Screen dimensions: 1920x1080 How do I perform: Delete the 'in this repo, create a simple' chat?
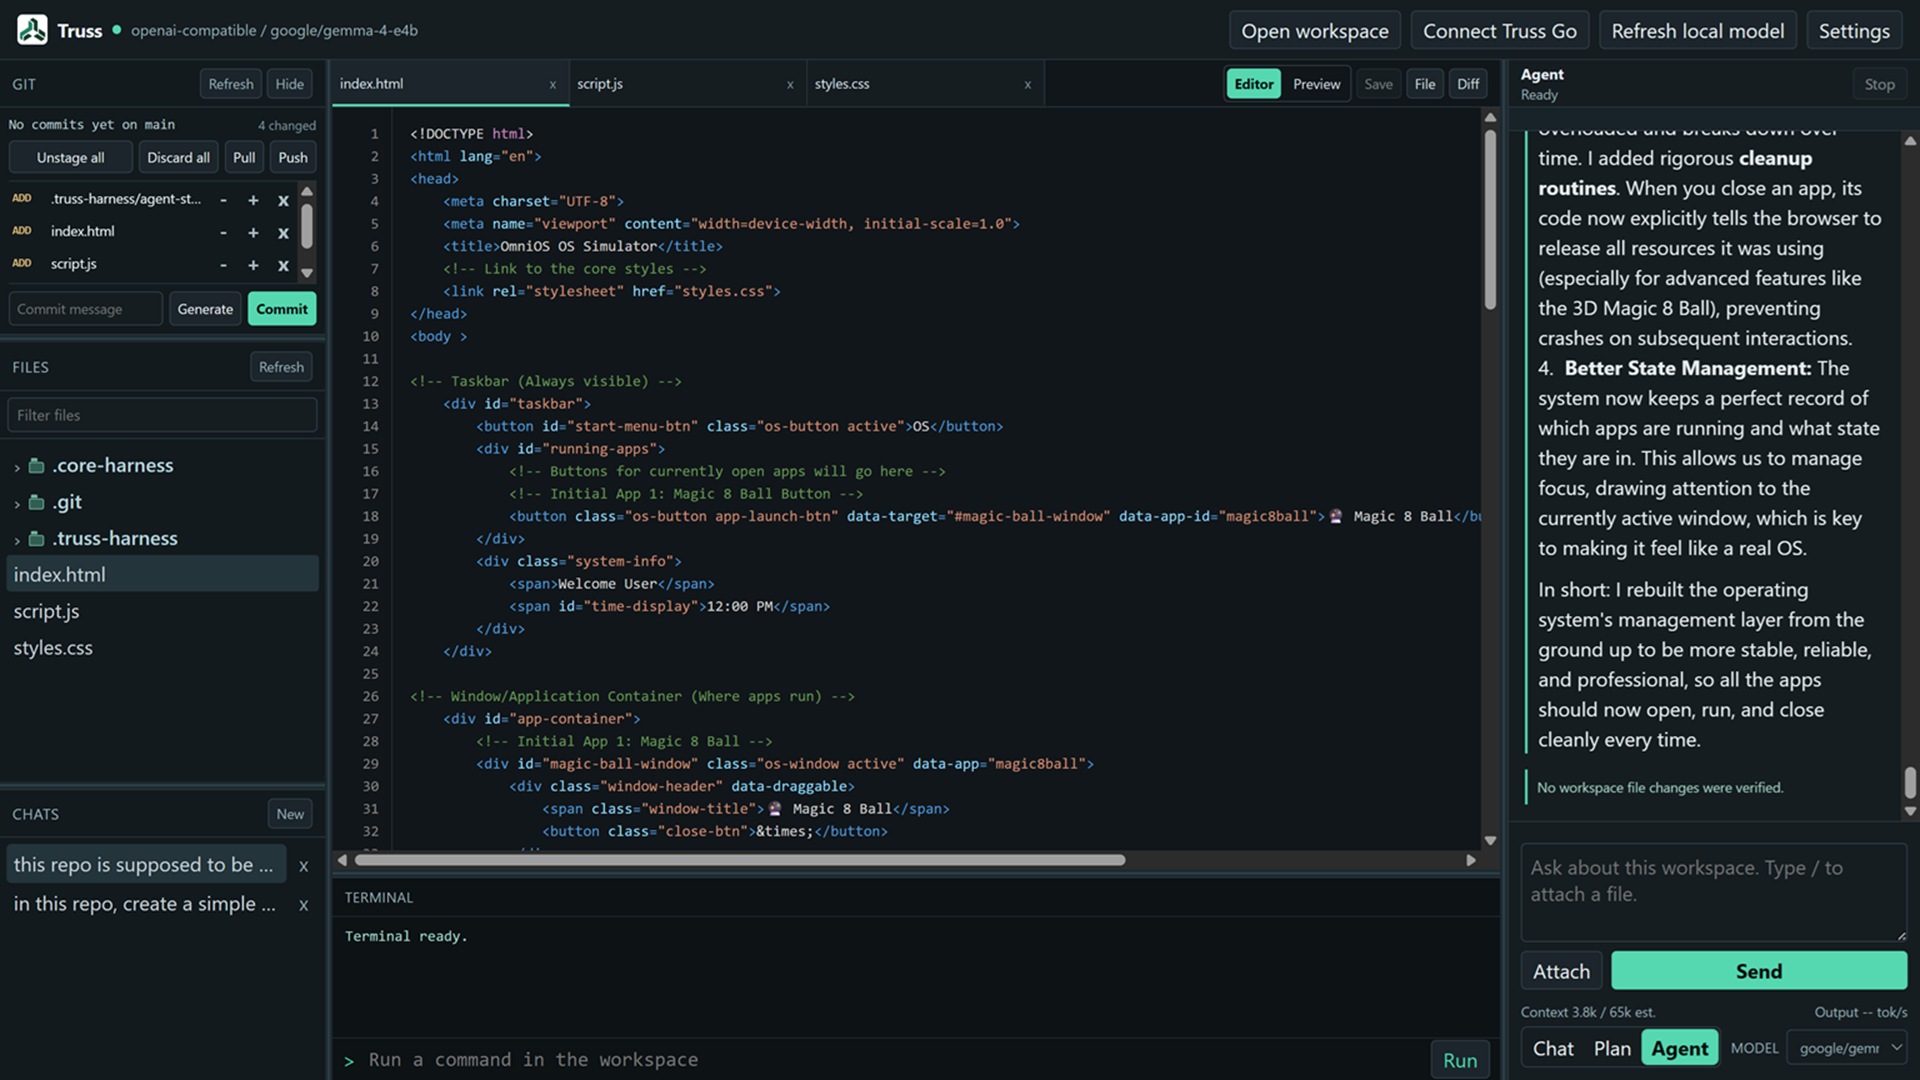(x=303, y=905)
